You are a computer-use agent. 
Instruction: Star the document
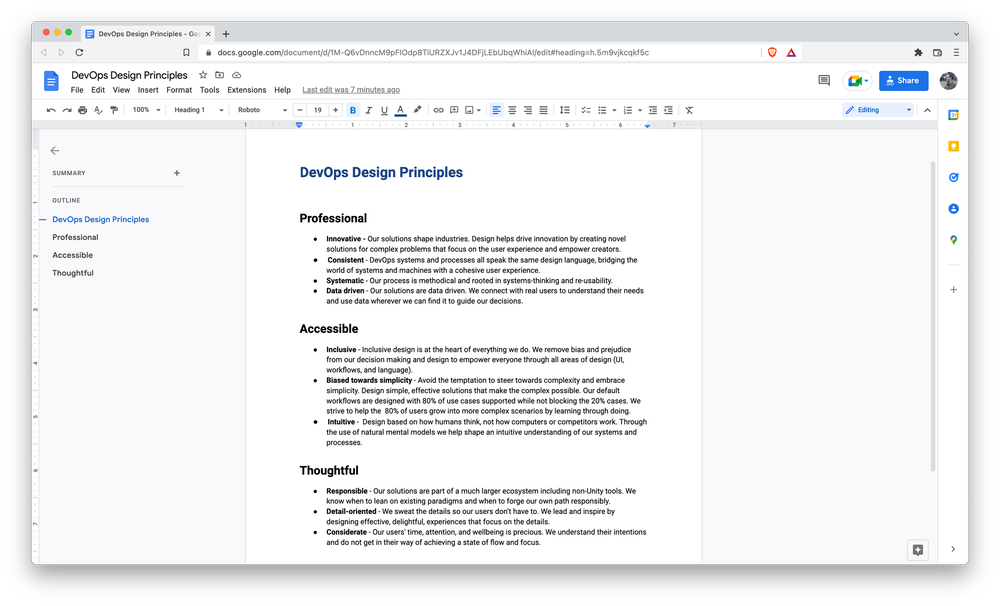coord(203,75)
